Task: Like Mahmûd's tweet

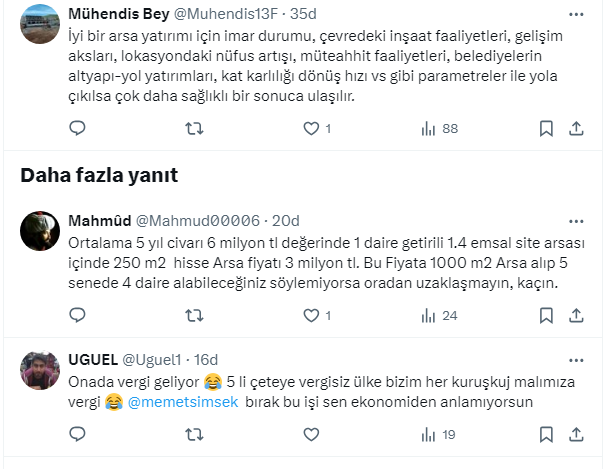Action: [311, 316]
